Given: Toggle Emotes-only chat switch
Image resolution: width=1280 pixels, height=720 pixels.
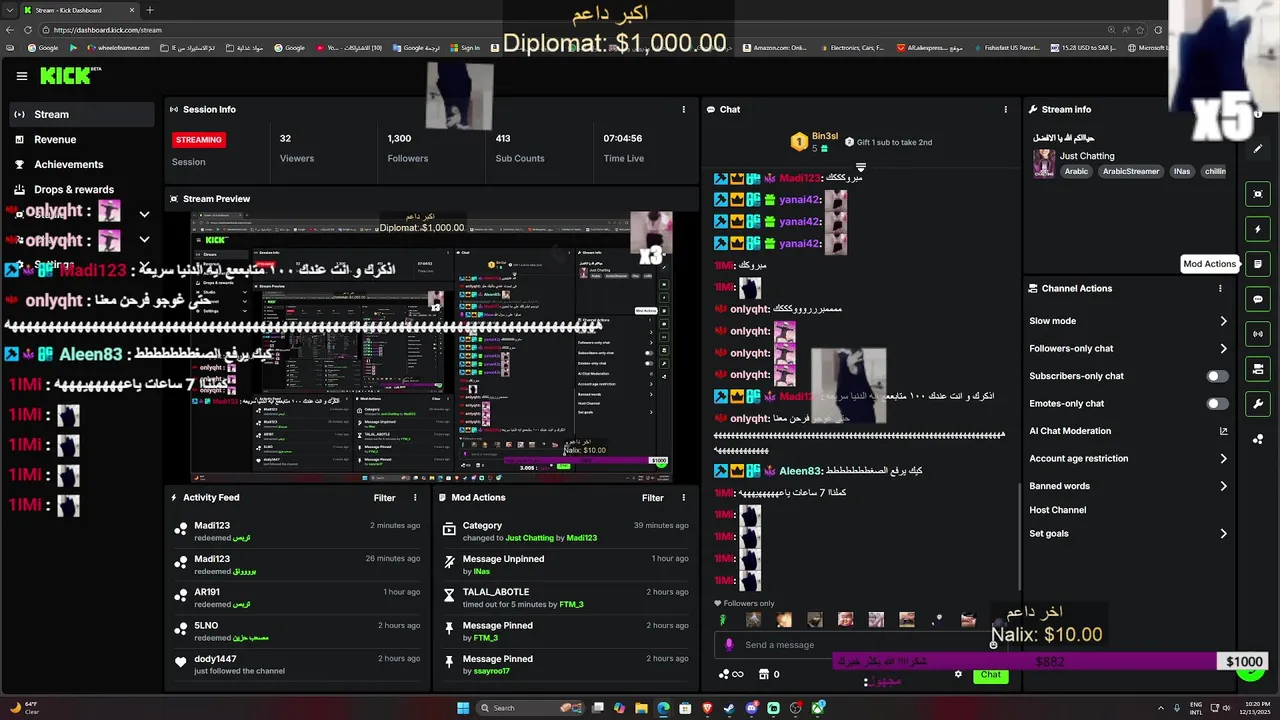Looking at the screenshot, I should (x=1217, y=403).
